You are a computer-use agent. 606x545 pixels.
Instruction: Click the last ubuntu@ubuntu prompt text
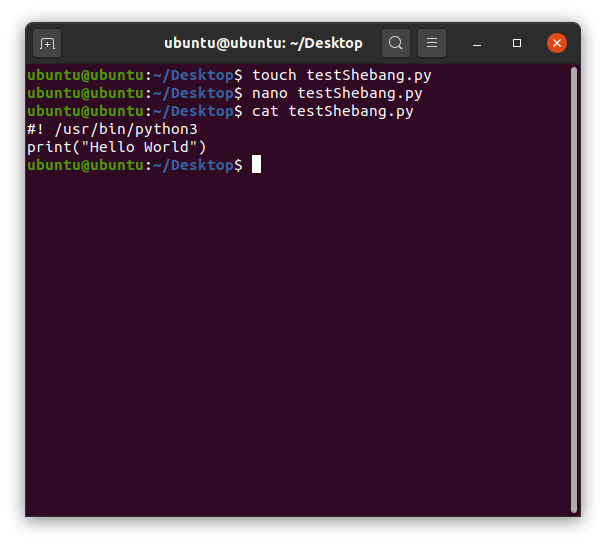(85, 165)
